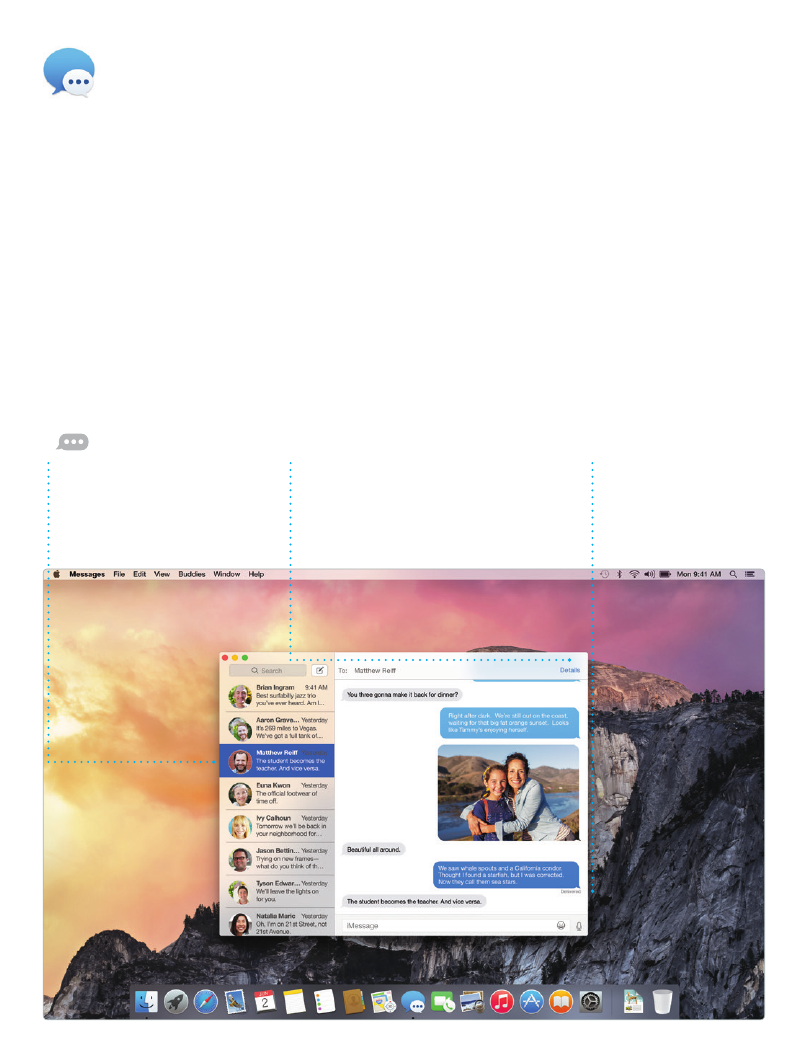Click the Messages icon in the Dock
This screenshot has height=1063, width=808.
[413, 1001]
